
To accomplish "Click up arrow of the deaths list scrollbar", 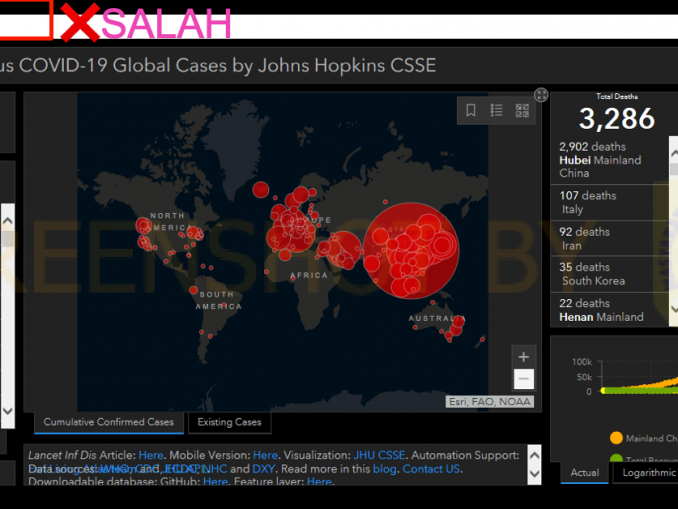I will click(x=674, y=153).
